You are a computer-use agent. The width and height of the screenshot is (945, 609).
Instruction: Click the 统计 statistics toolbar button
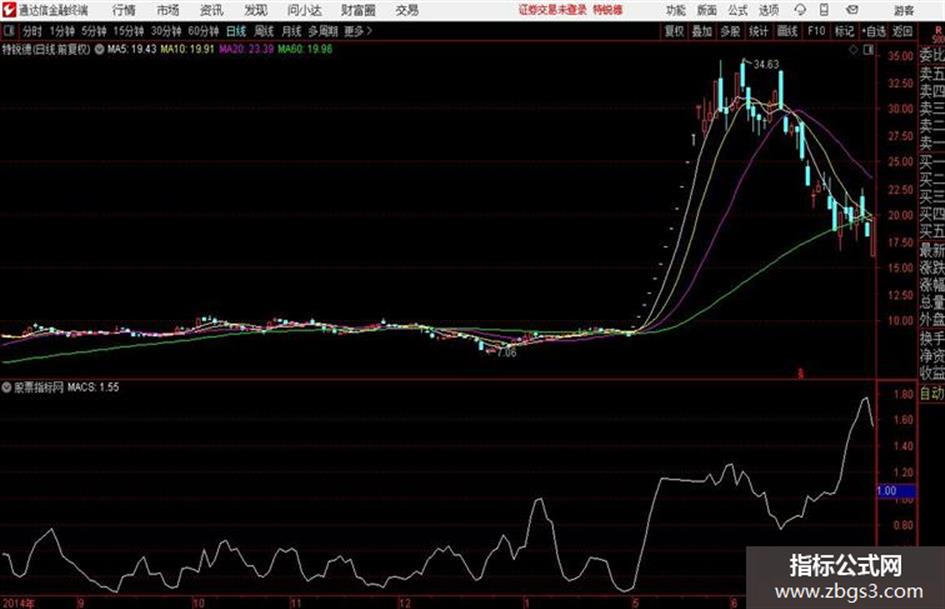click(759, 31)
